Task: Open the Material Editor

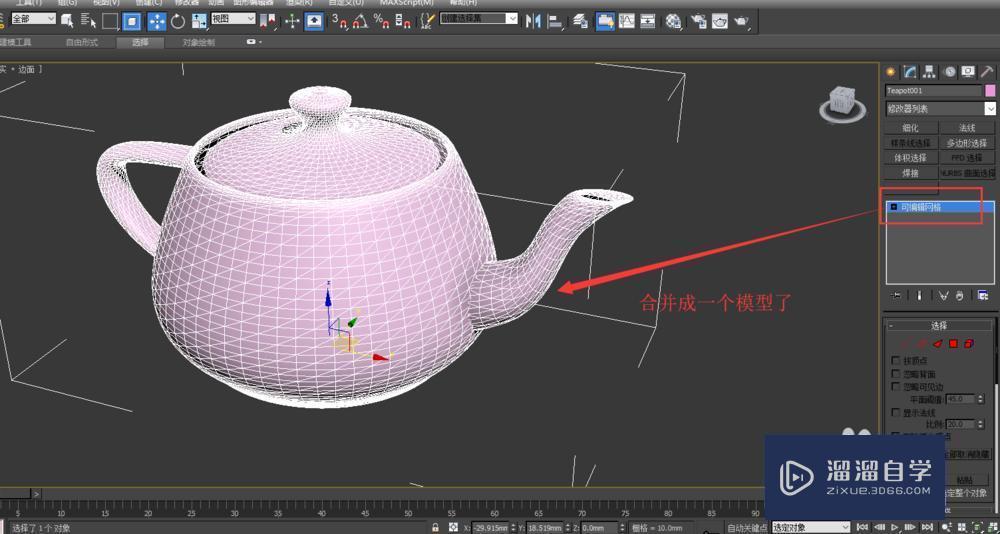Action: [673, 20]
